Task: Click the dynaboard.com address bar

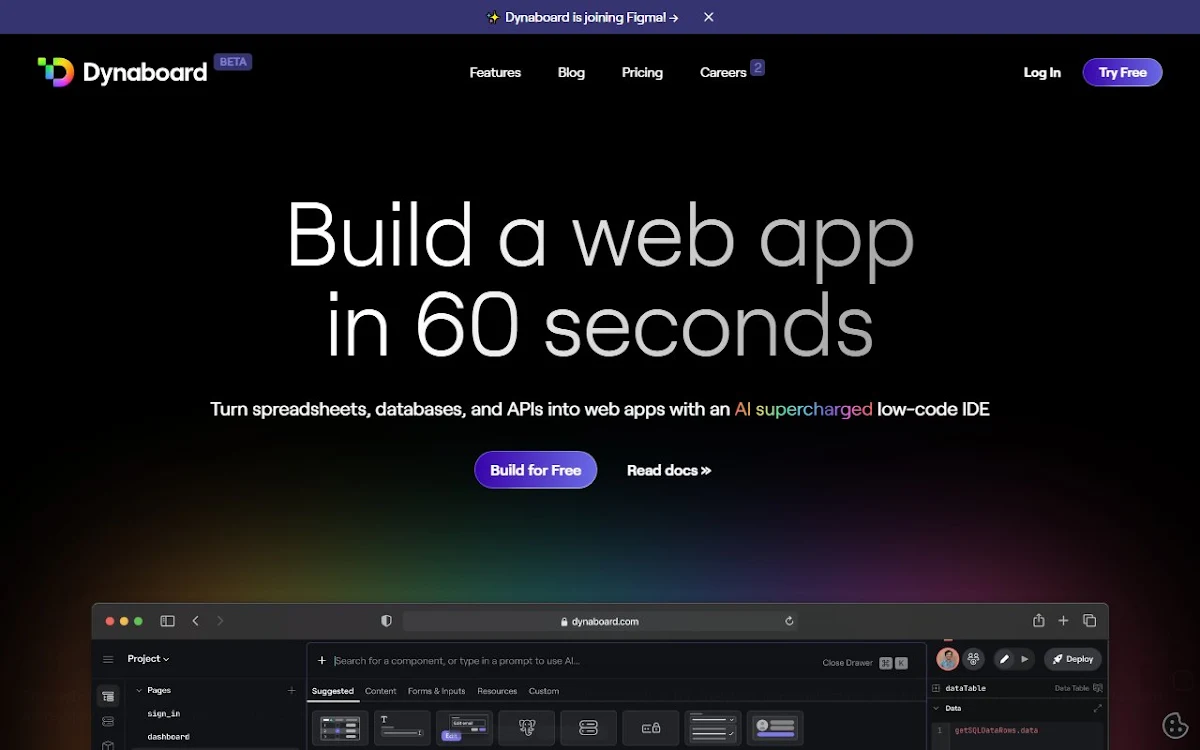Action: point(601,621)
